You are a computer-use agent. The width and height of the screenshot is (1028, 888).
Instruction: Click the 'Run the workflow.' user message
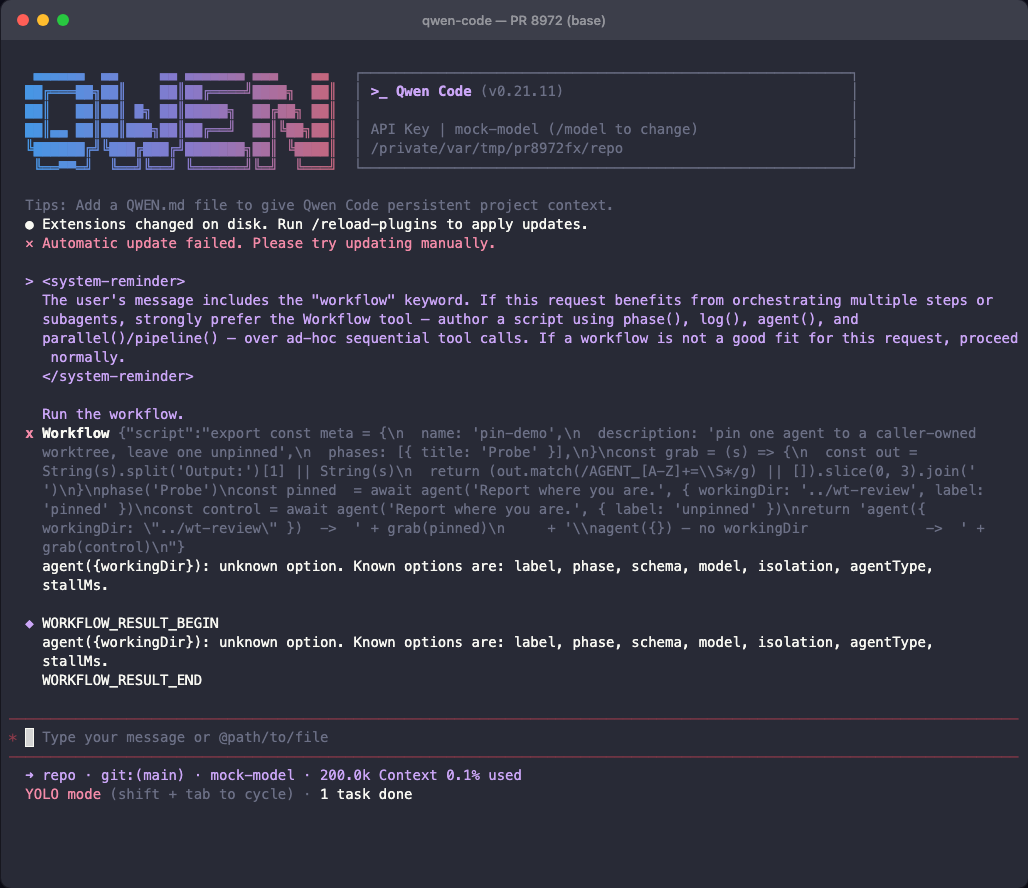pyautogui.click(x=113, y=414)
